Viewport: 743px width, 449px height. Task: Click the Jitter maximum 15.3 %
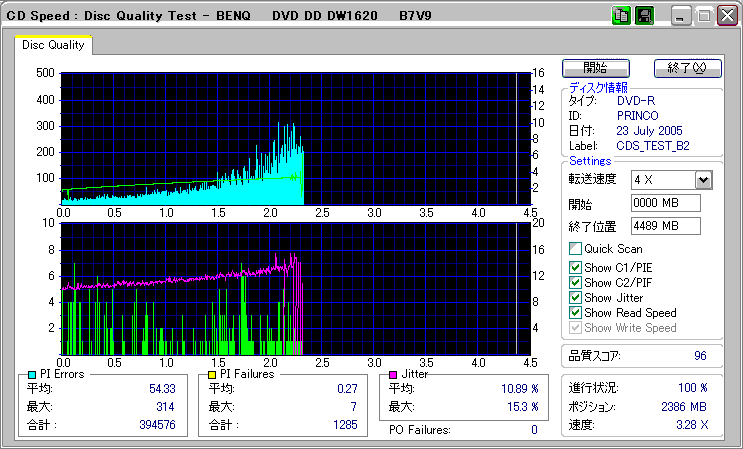click(x=523, y=407)
